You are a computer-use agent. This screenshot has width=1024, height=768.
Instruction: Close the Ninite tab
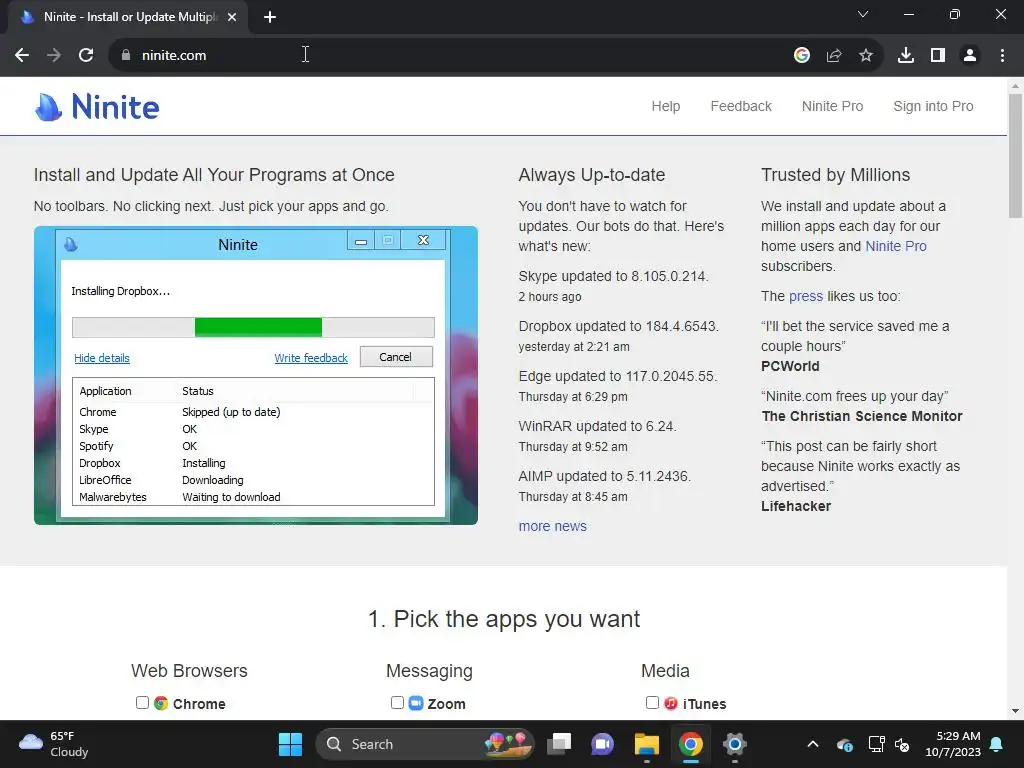(232, 17)
